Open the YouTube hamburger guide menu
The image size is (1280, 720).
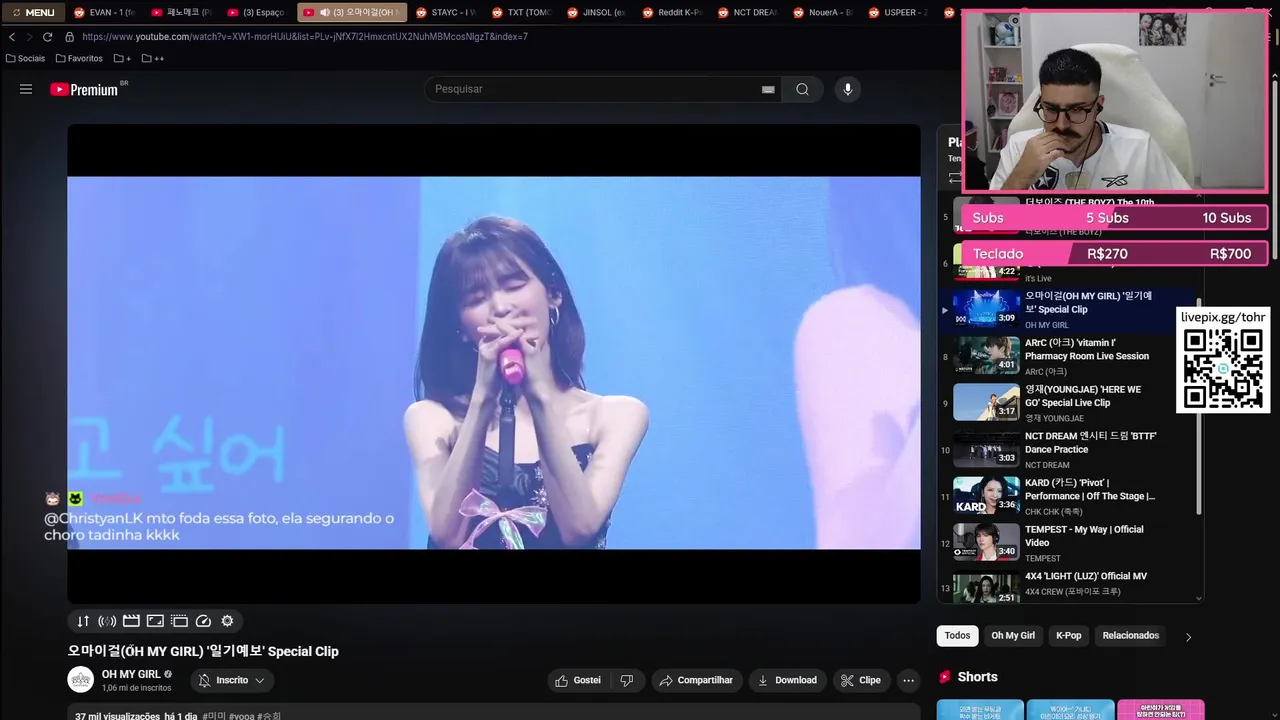click(x=26, y=89)
